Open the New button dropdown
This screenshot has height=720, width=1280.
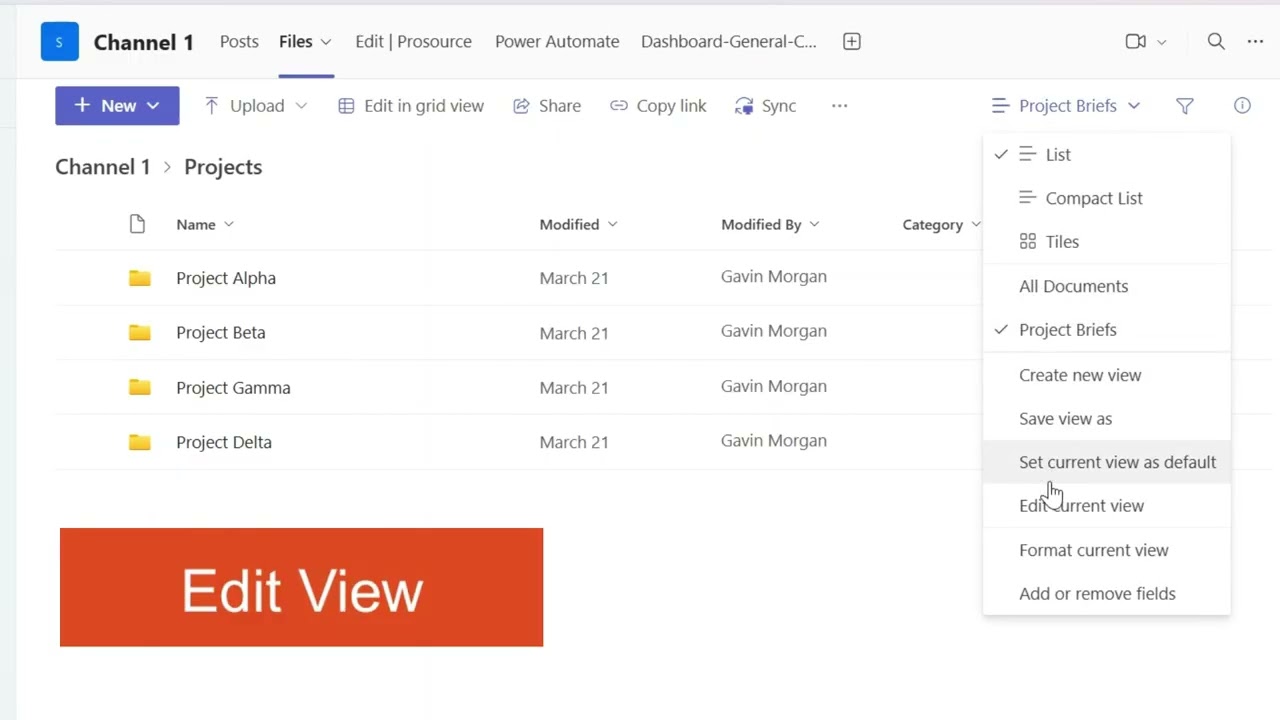click(117, 106)
